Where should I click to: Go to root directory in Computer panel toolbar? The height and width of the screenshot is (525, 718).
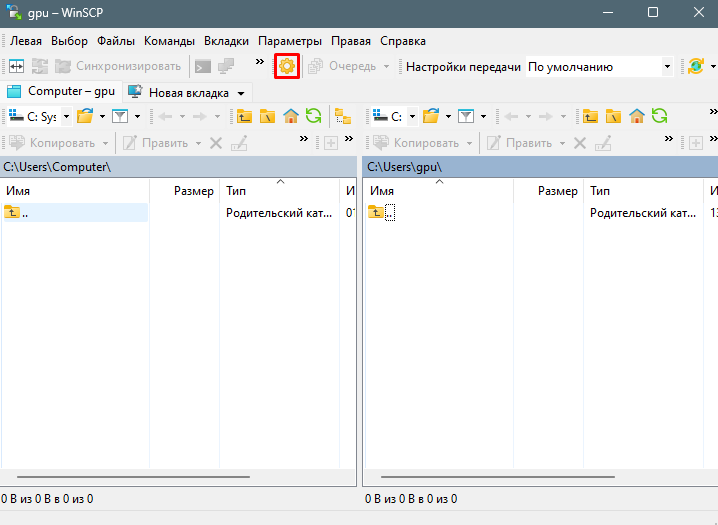click(267, 116)
